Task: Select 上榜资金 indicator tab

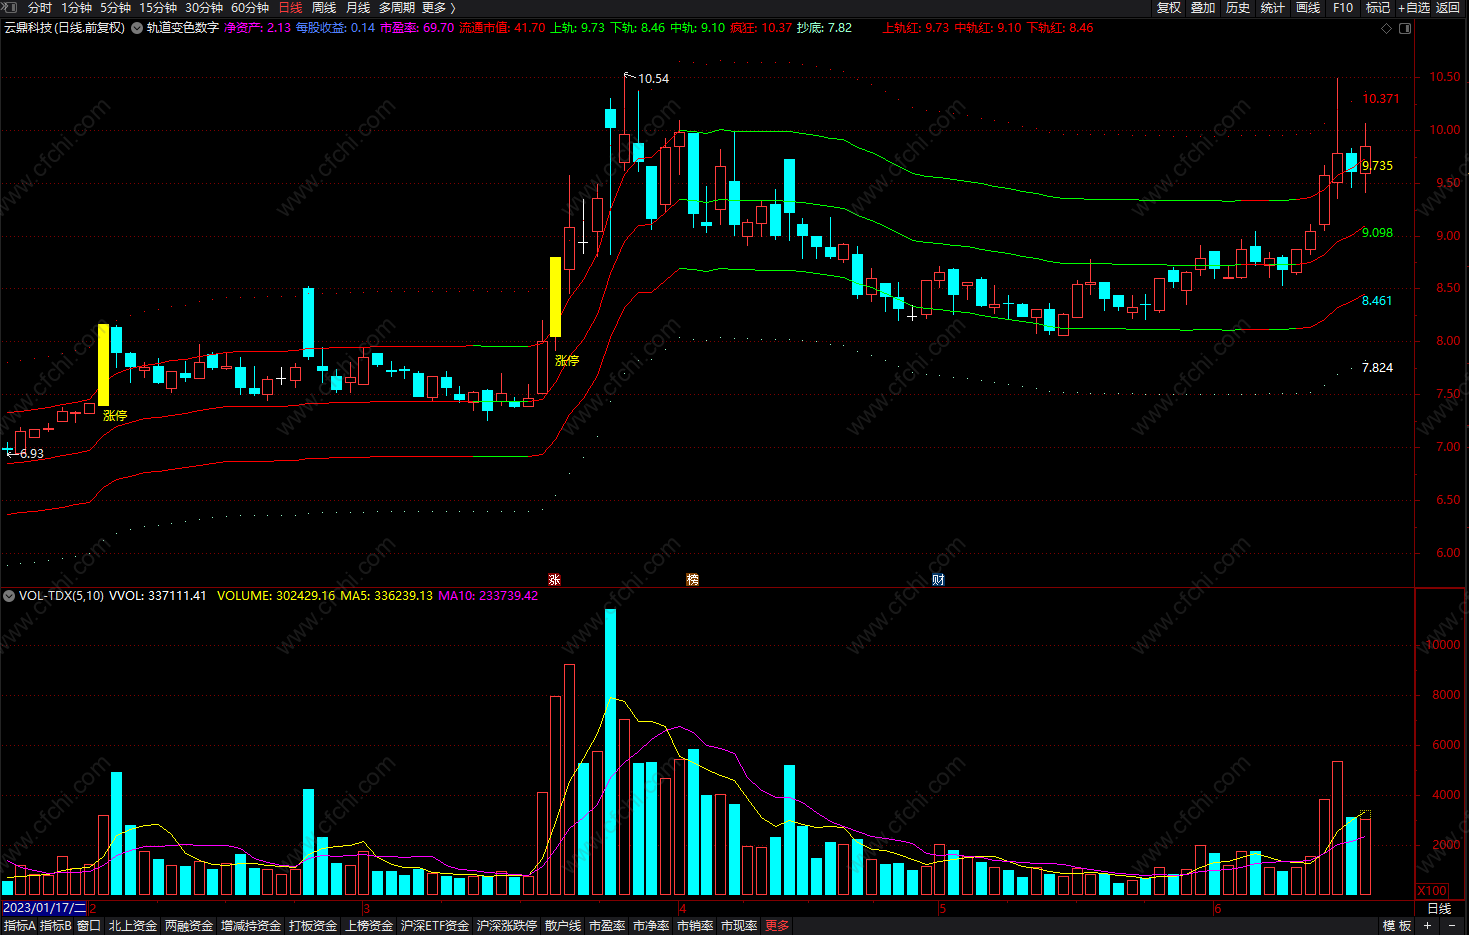Action: point(369,926)
